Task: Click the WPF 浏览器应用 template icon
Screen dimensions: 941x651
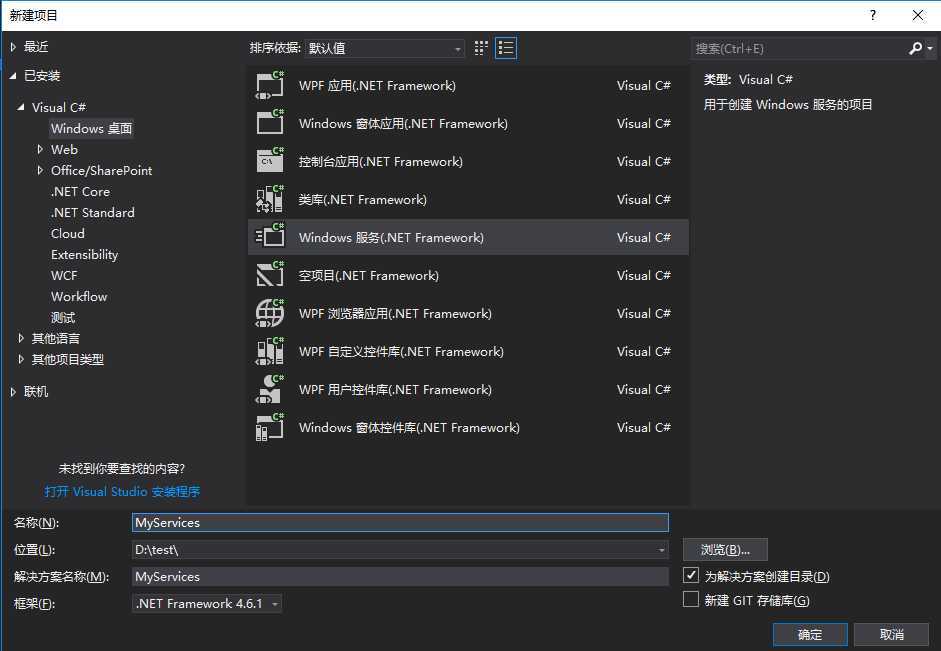Action: (x=269, y=313)
